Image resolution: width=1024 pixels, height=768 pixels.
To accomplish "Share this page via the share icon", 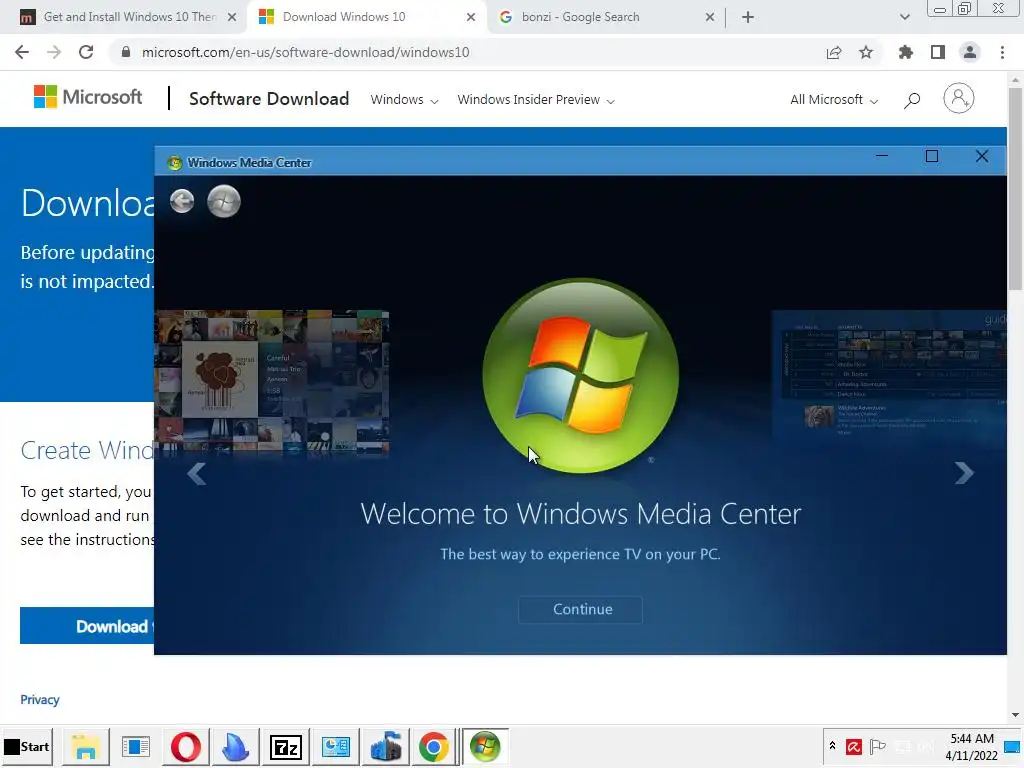I will tap(834, 53).
